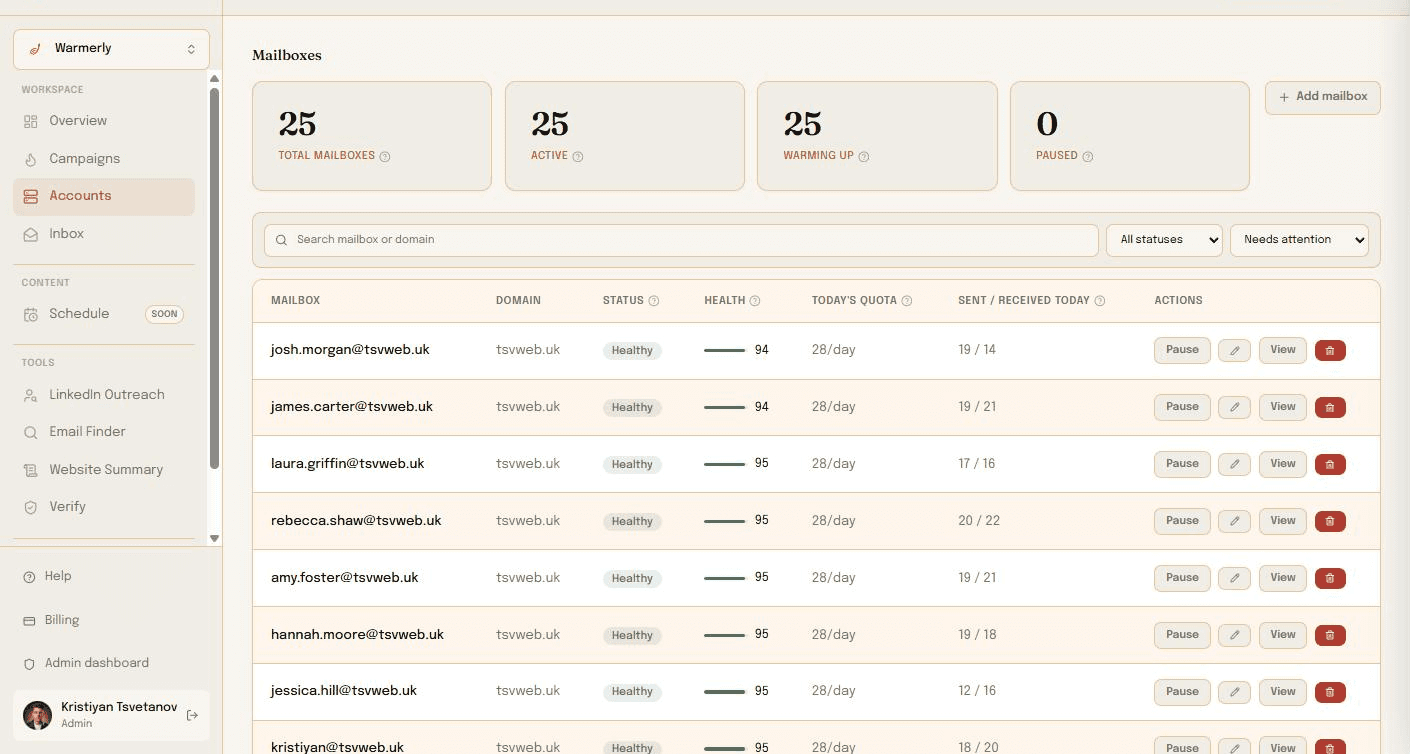Screen dimensions: 1410x754
Task: Open the Needs attention sort dropdown
Action: pyautogui.click(x=1299, y=240)
